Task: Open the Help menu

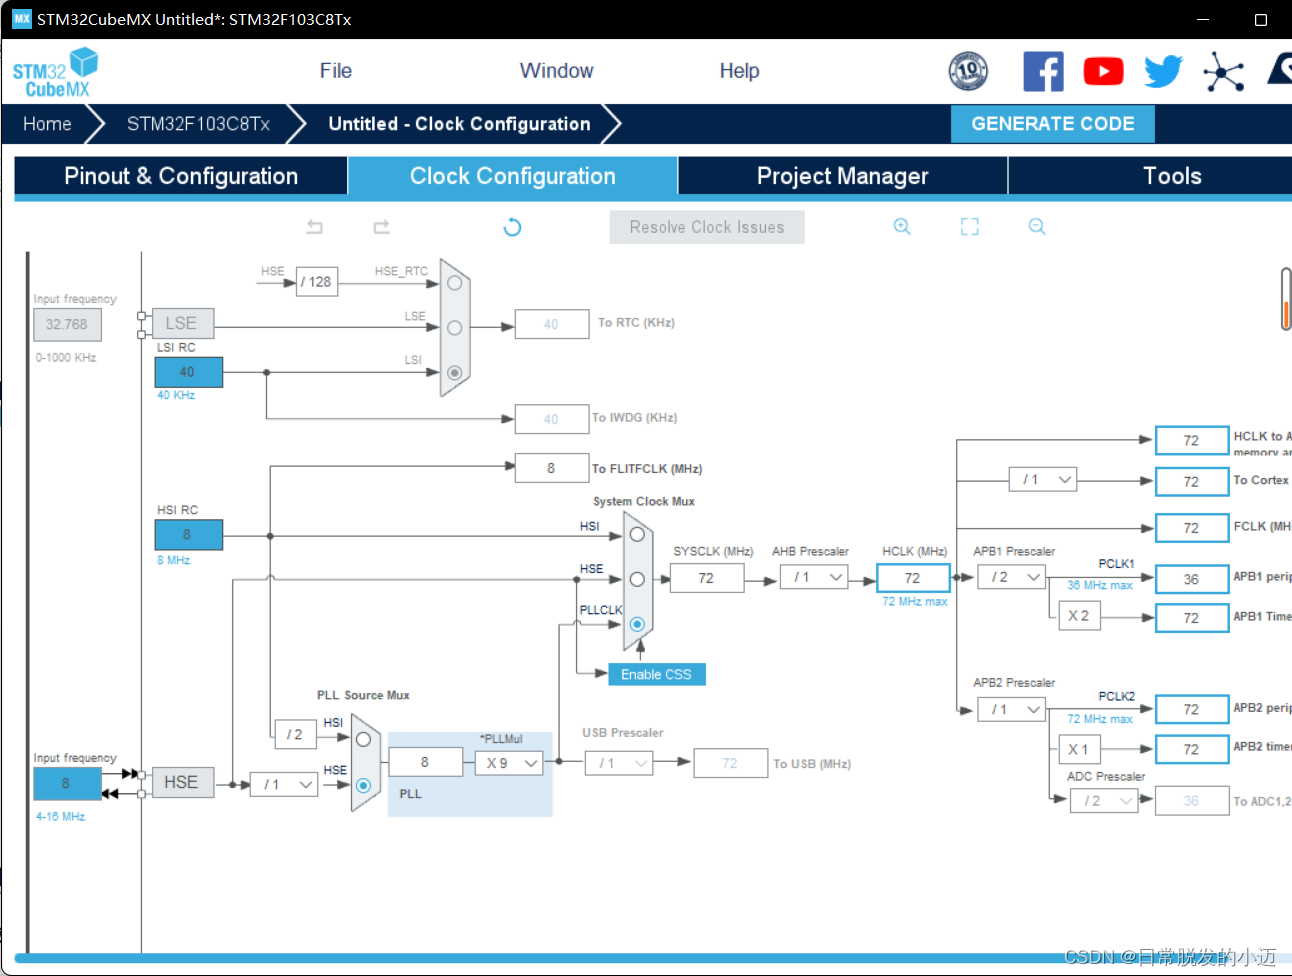Action: 739,71
